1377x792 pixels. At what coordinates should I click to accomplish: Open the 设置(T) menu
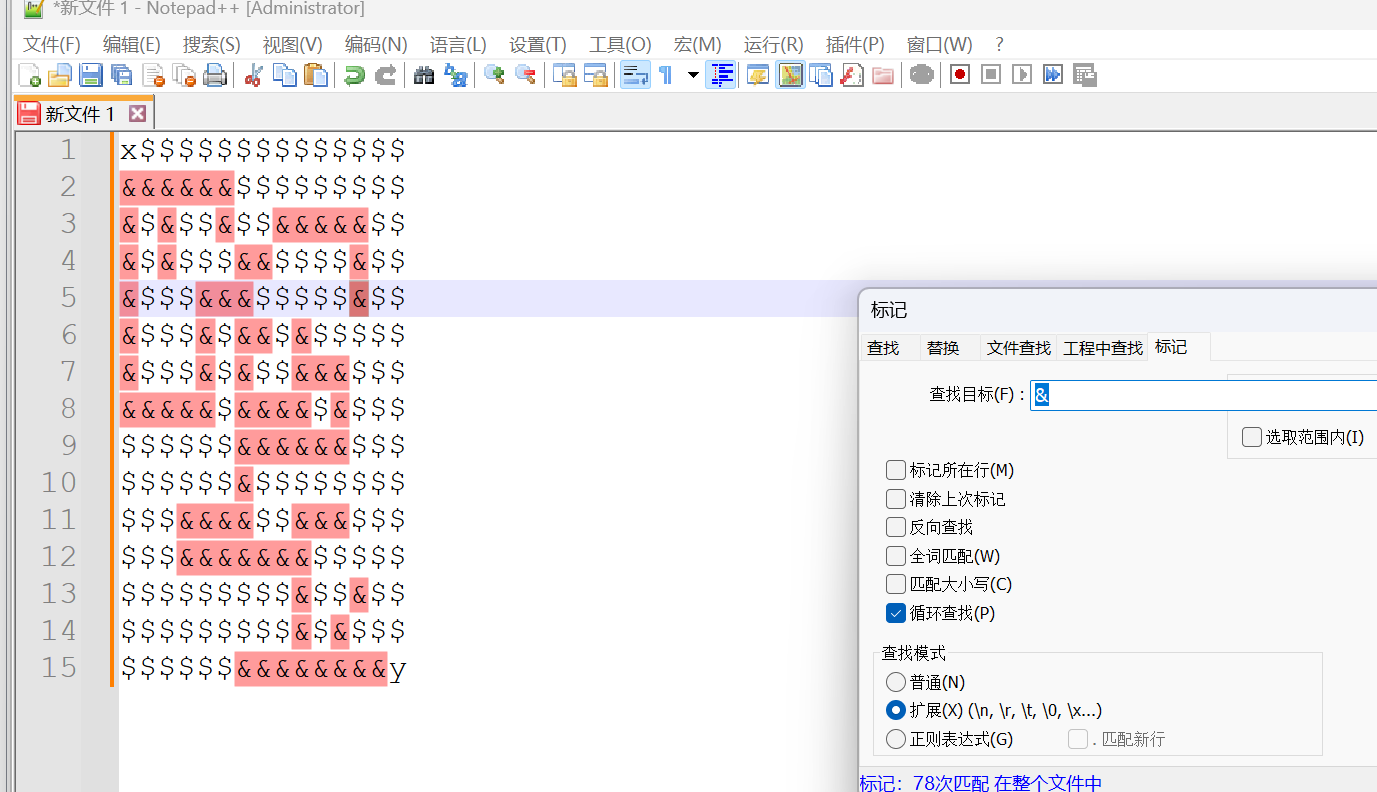pos(538,45)
